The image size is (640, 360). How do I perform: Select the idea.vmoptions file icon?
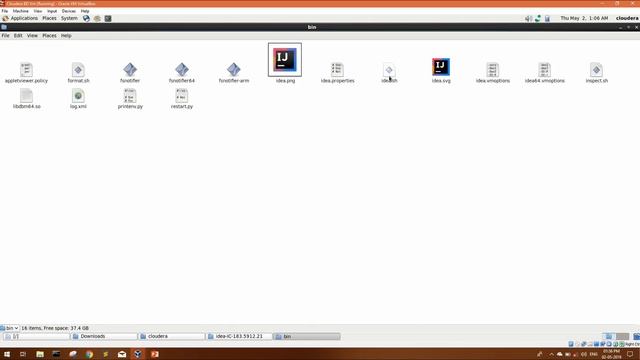point(493,70)
